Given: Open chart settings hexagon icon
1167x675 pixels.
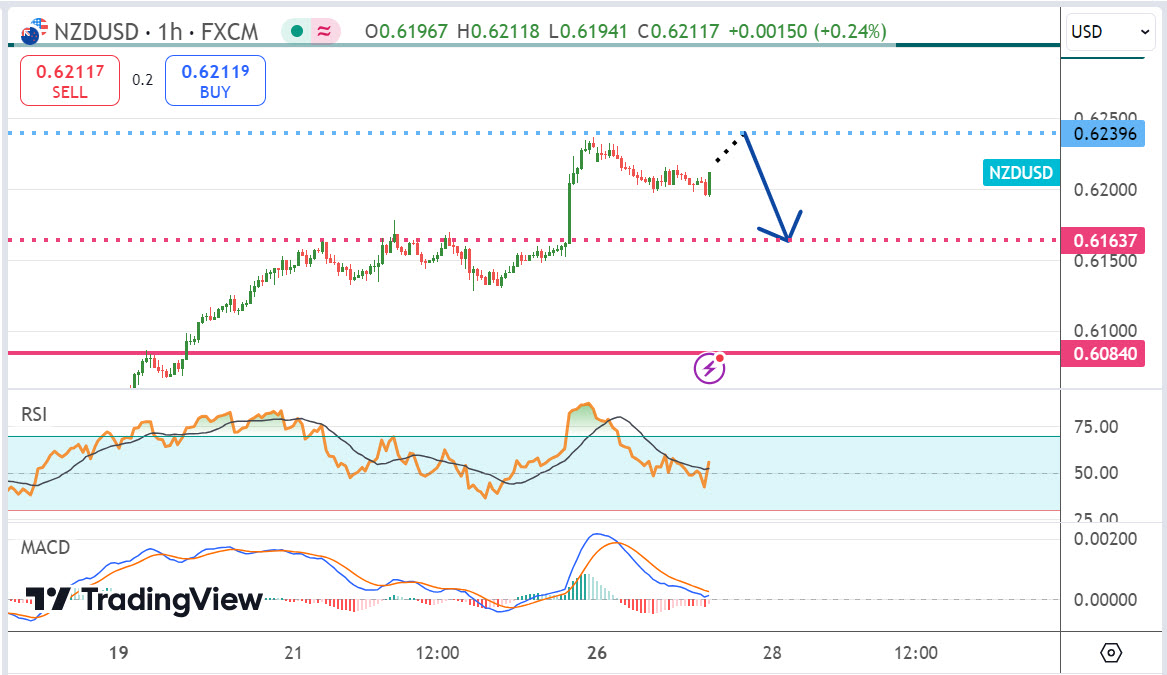Looking at the screenshot, I should click(x=1112, y=653).
